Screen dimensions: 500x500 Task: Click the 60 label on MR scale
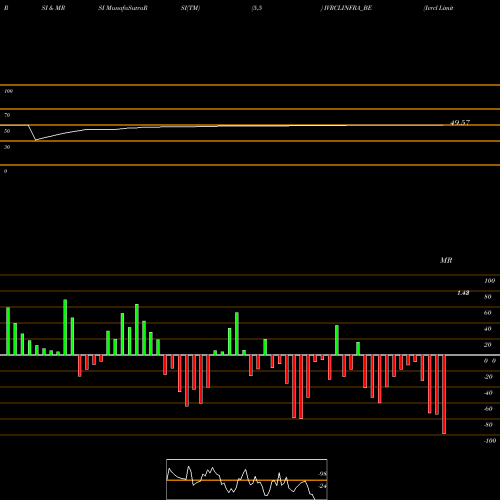point(488,313)
